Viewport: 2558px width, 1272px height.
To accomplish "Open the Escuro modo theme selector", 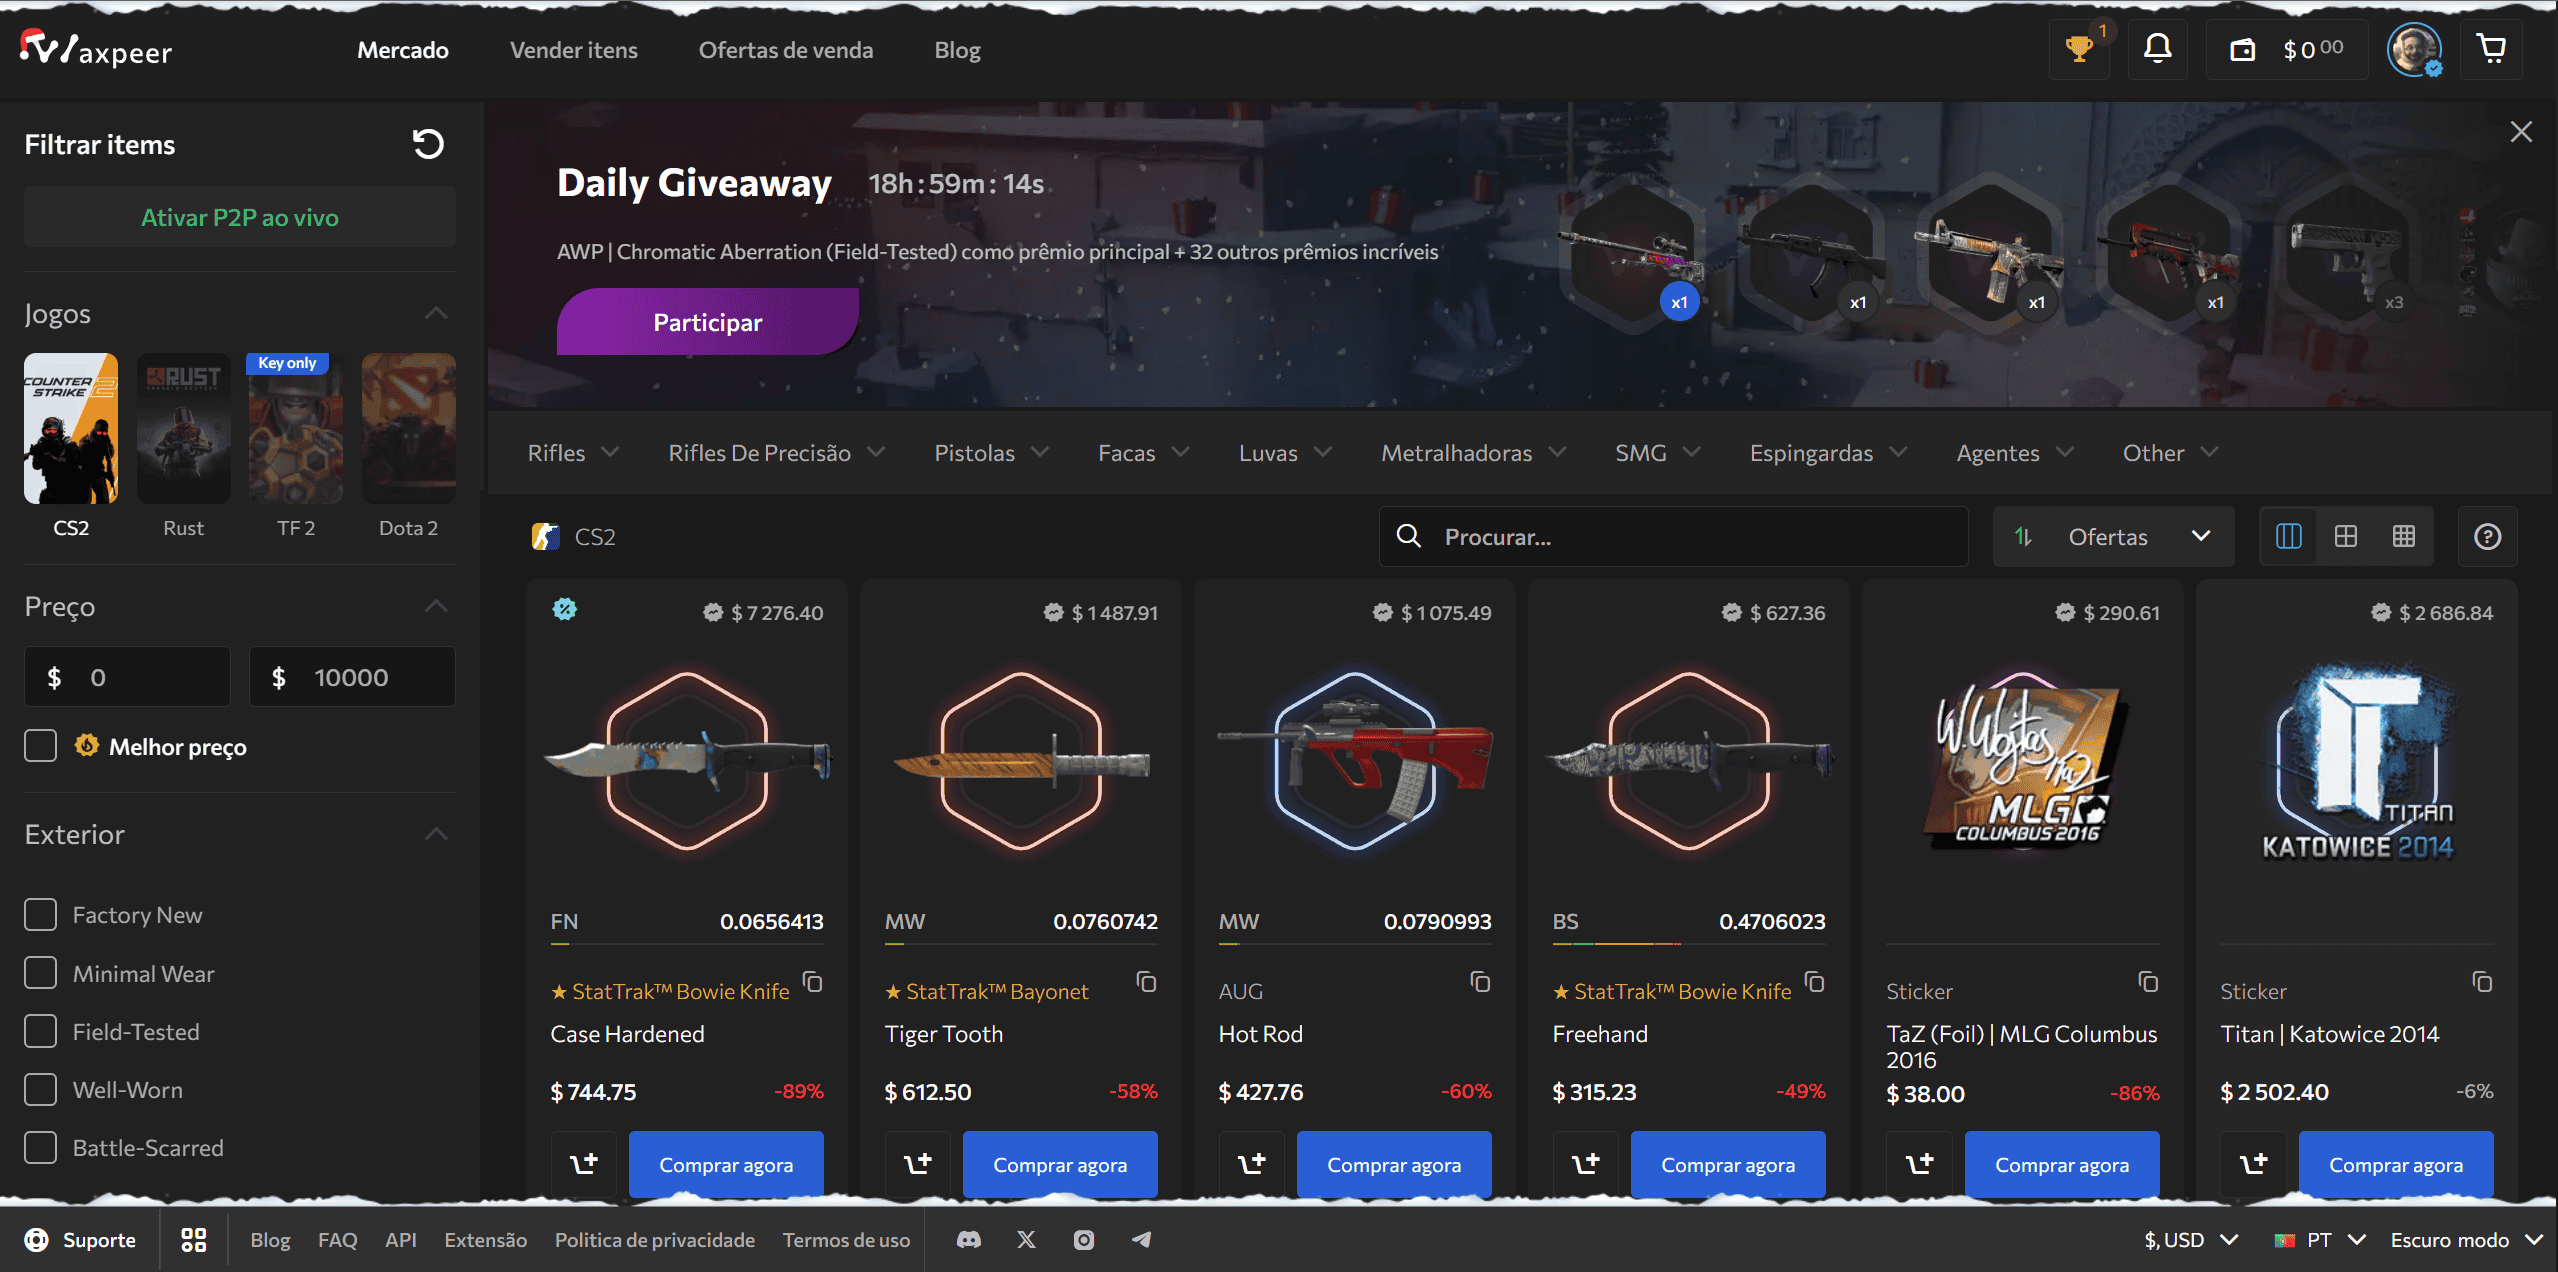I will 2466,1240.
